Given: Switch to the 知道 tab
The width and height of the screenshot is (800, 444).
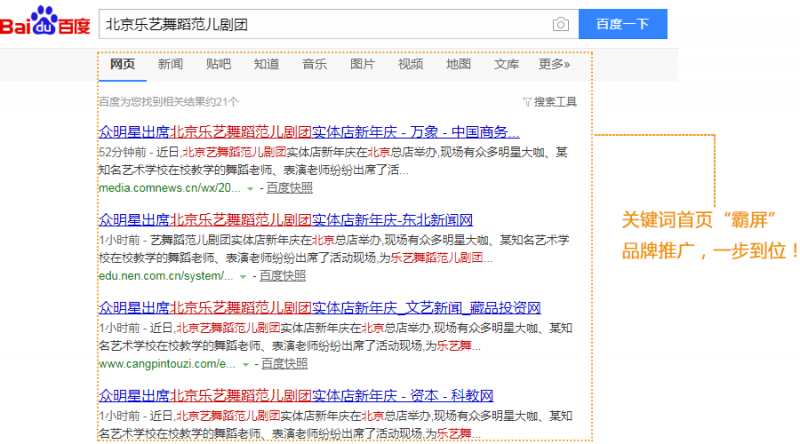Looking at the screenshot, I should [x=266, y=65].
